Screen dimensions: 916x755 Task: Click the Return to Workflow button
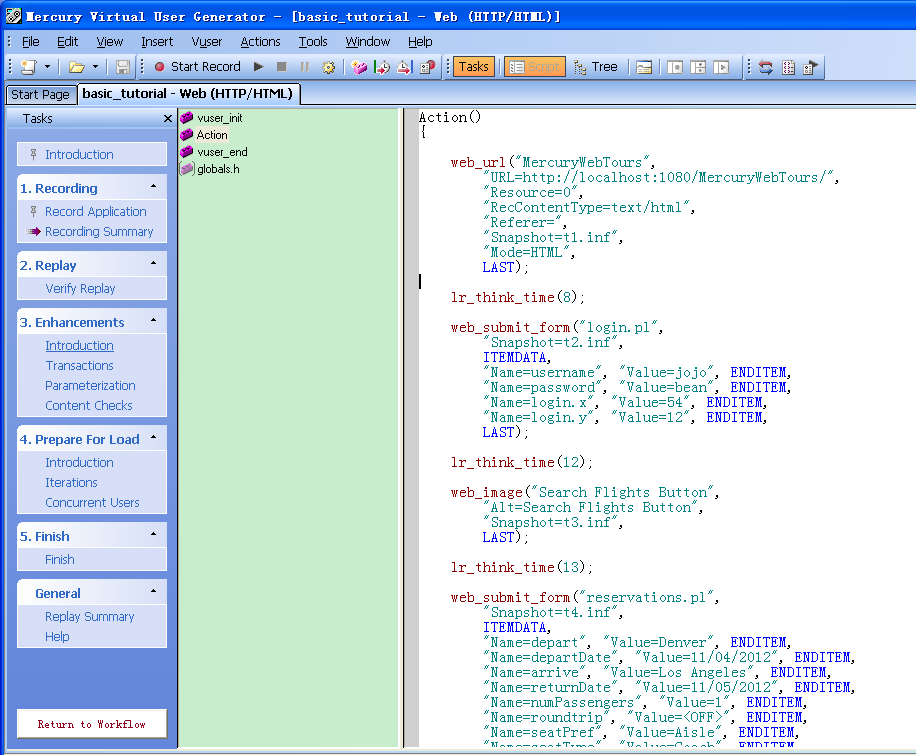click(91, 722)
